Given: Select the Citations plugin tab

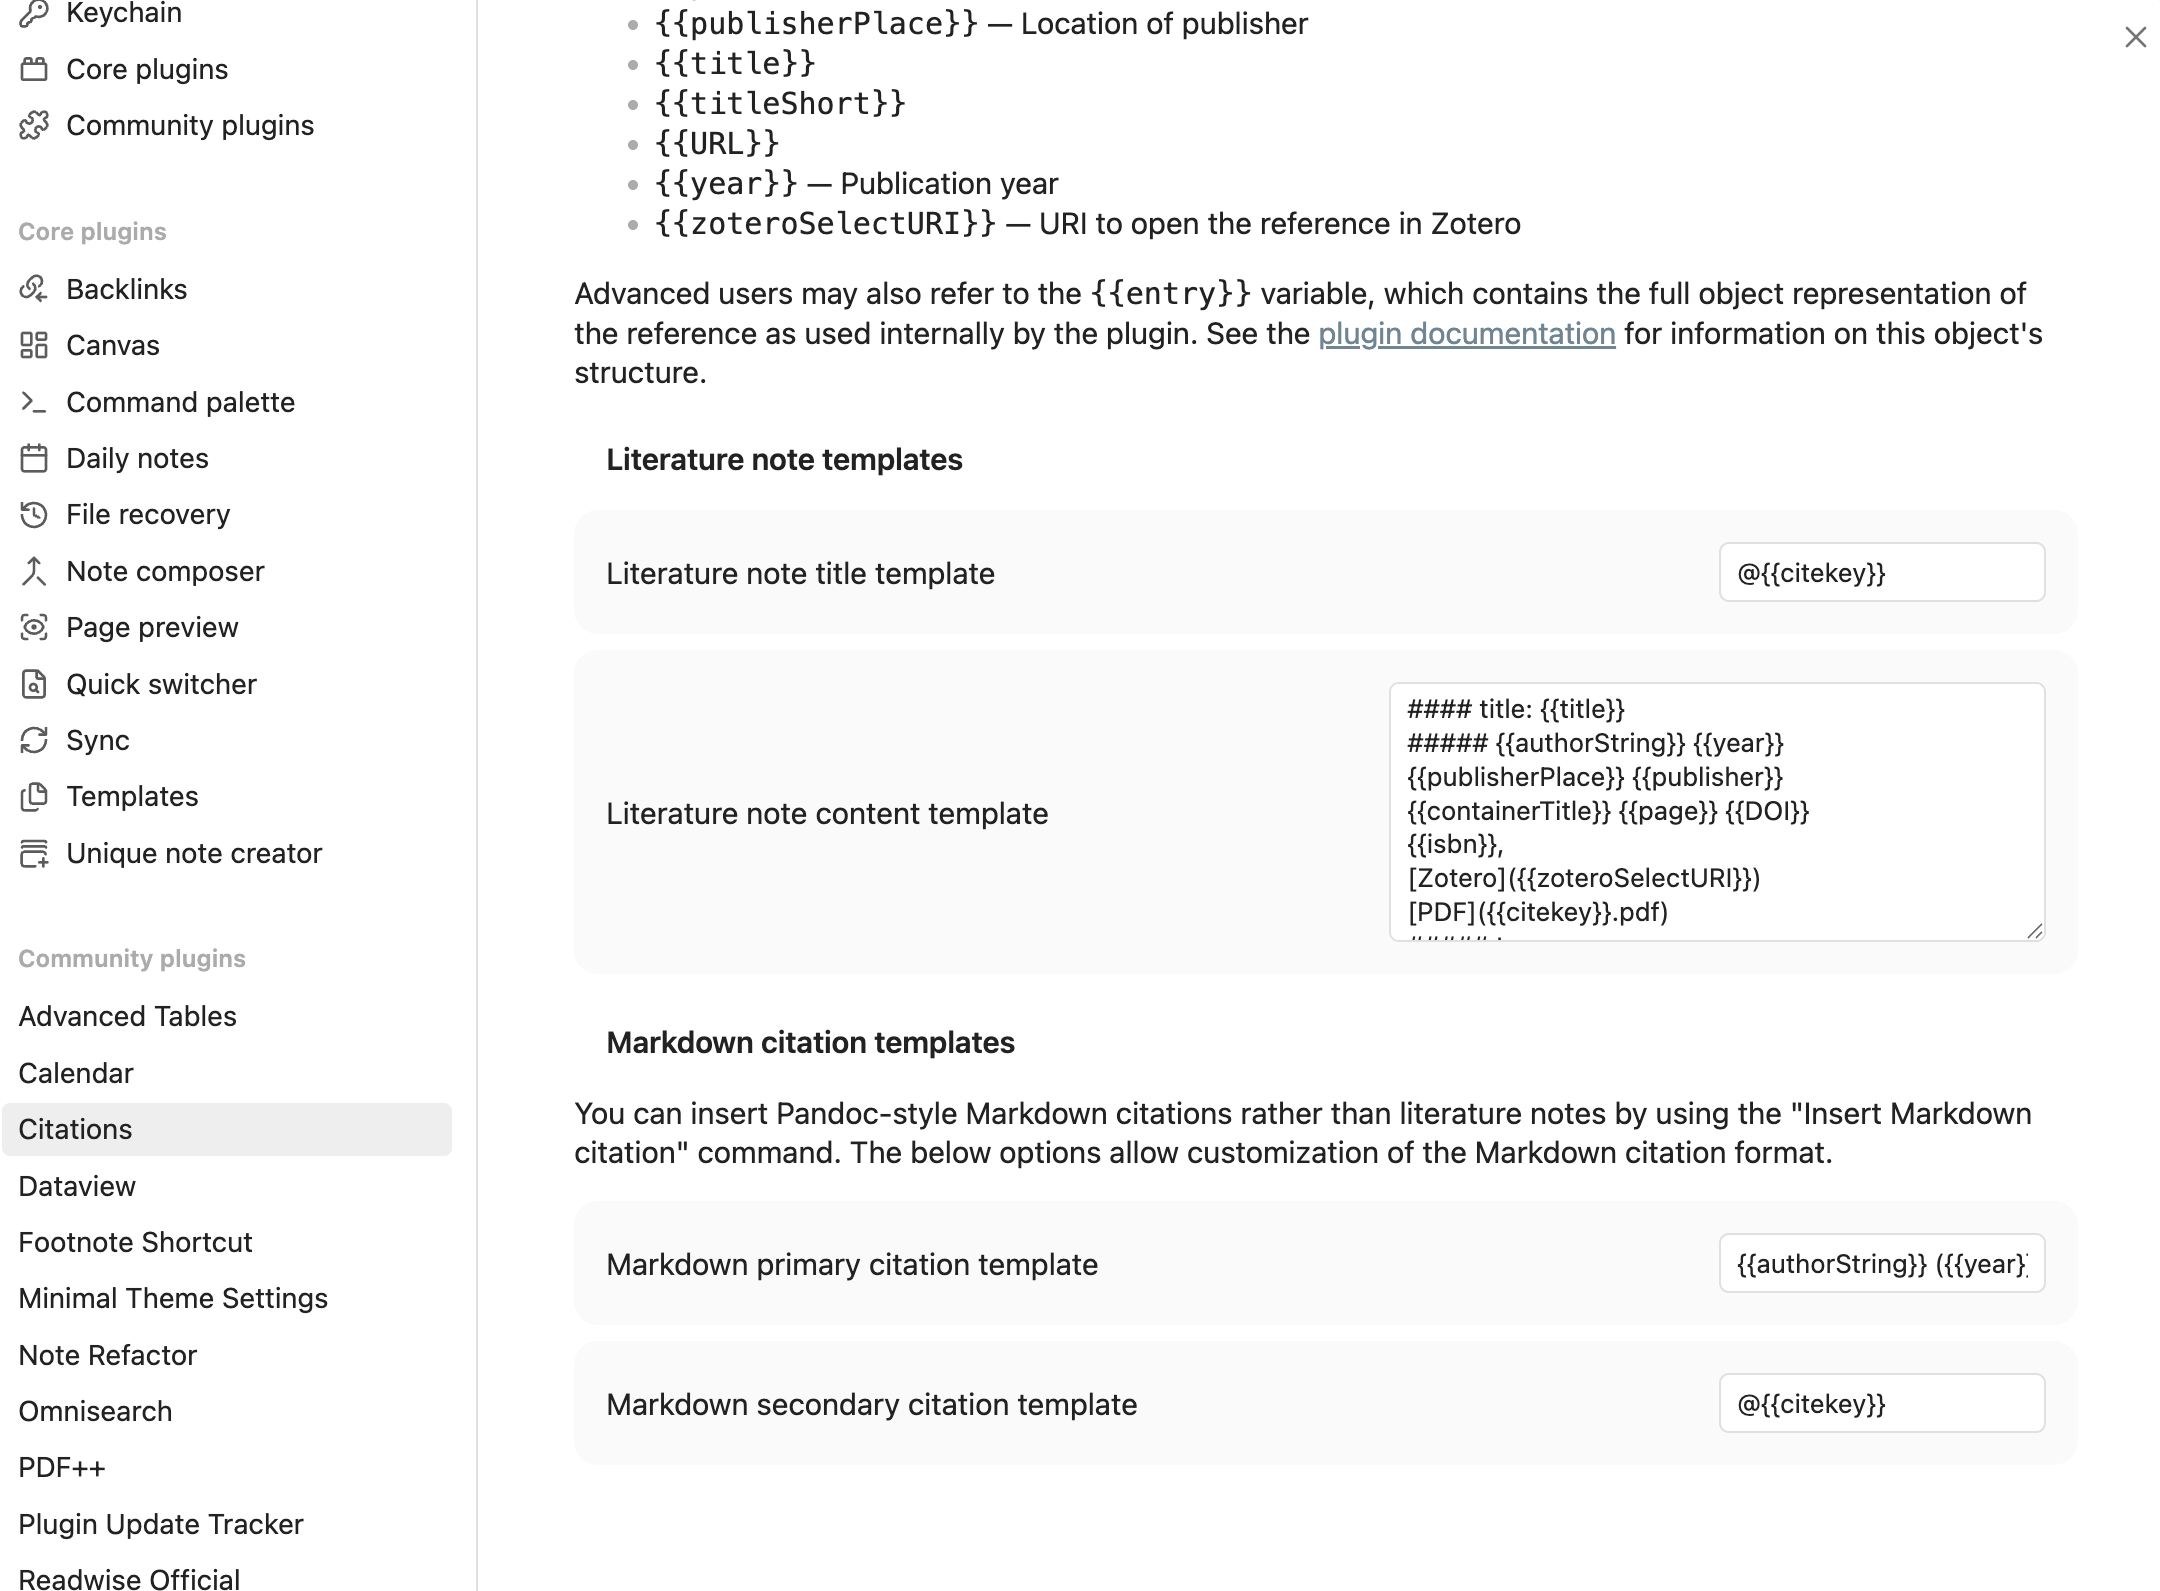Looking at the screenshot, I should coord(75,1129).
